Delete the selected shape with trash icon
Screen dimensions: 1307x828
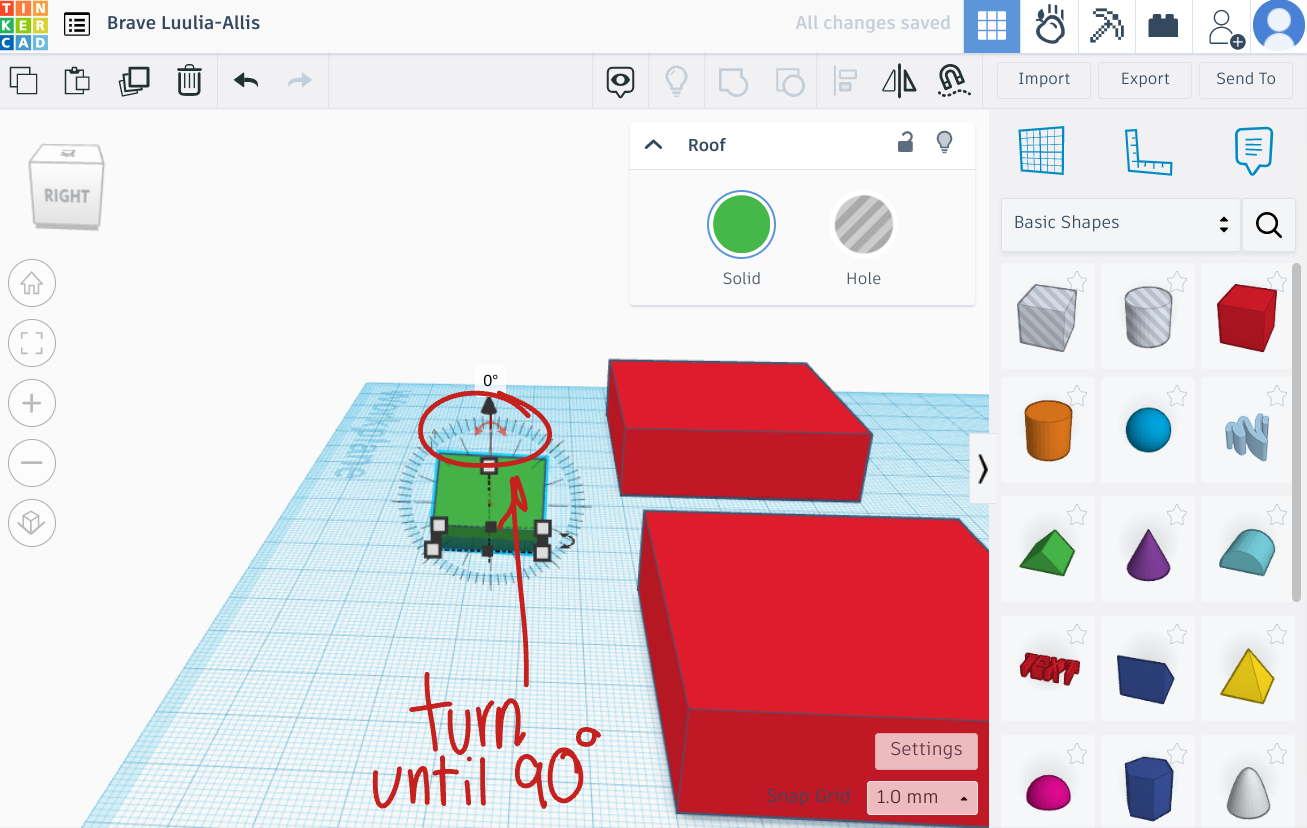189,80
